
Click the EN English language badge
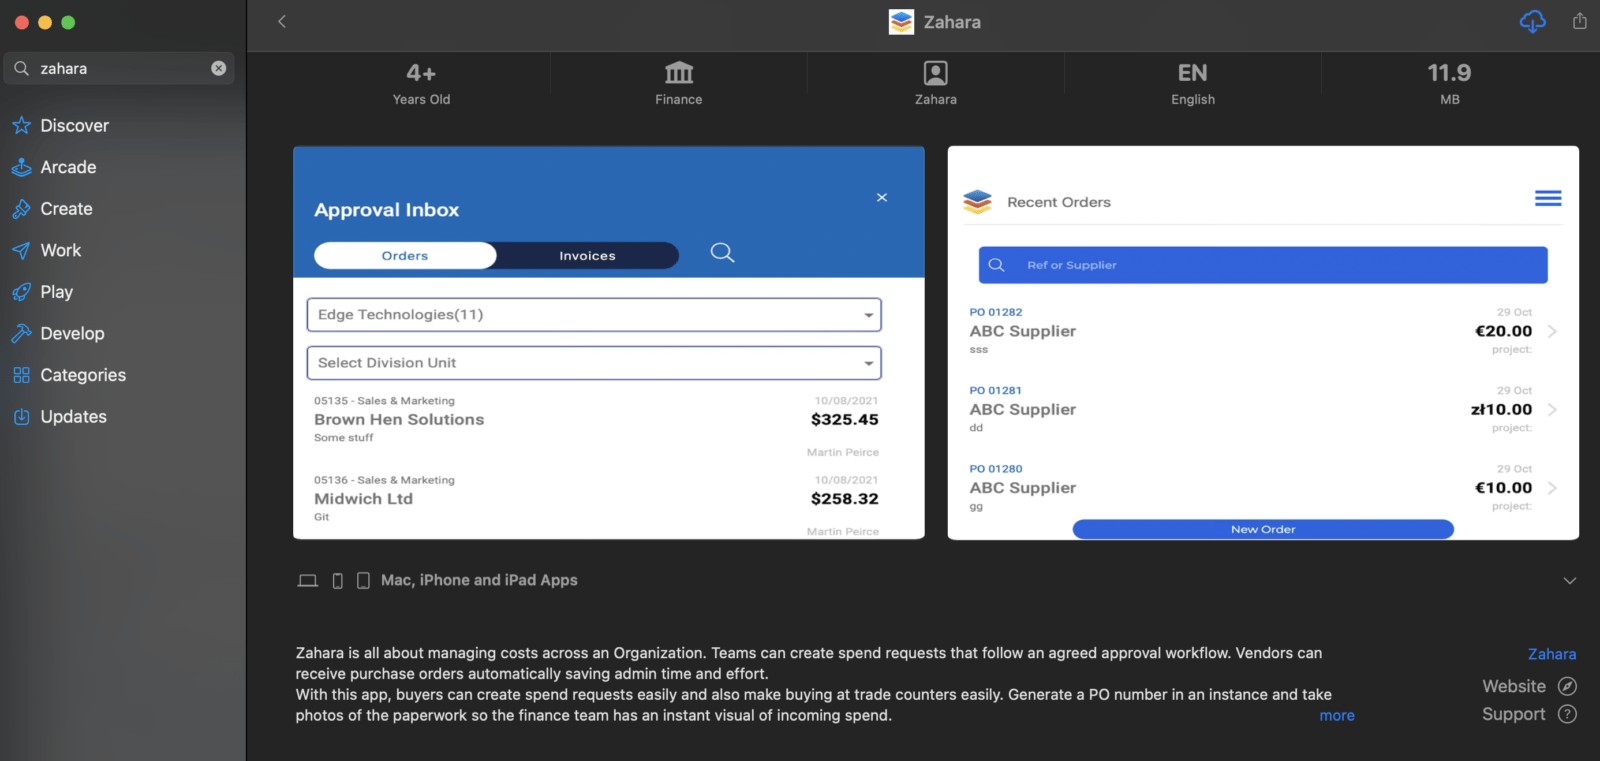pos(1193,84)
